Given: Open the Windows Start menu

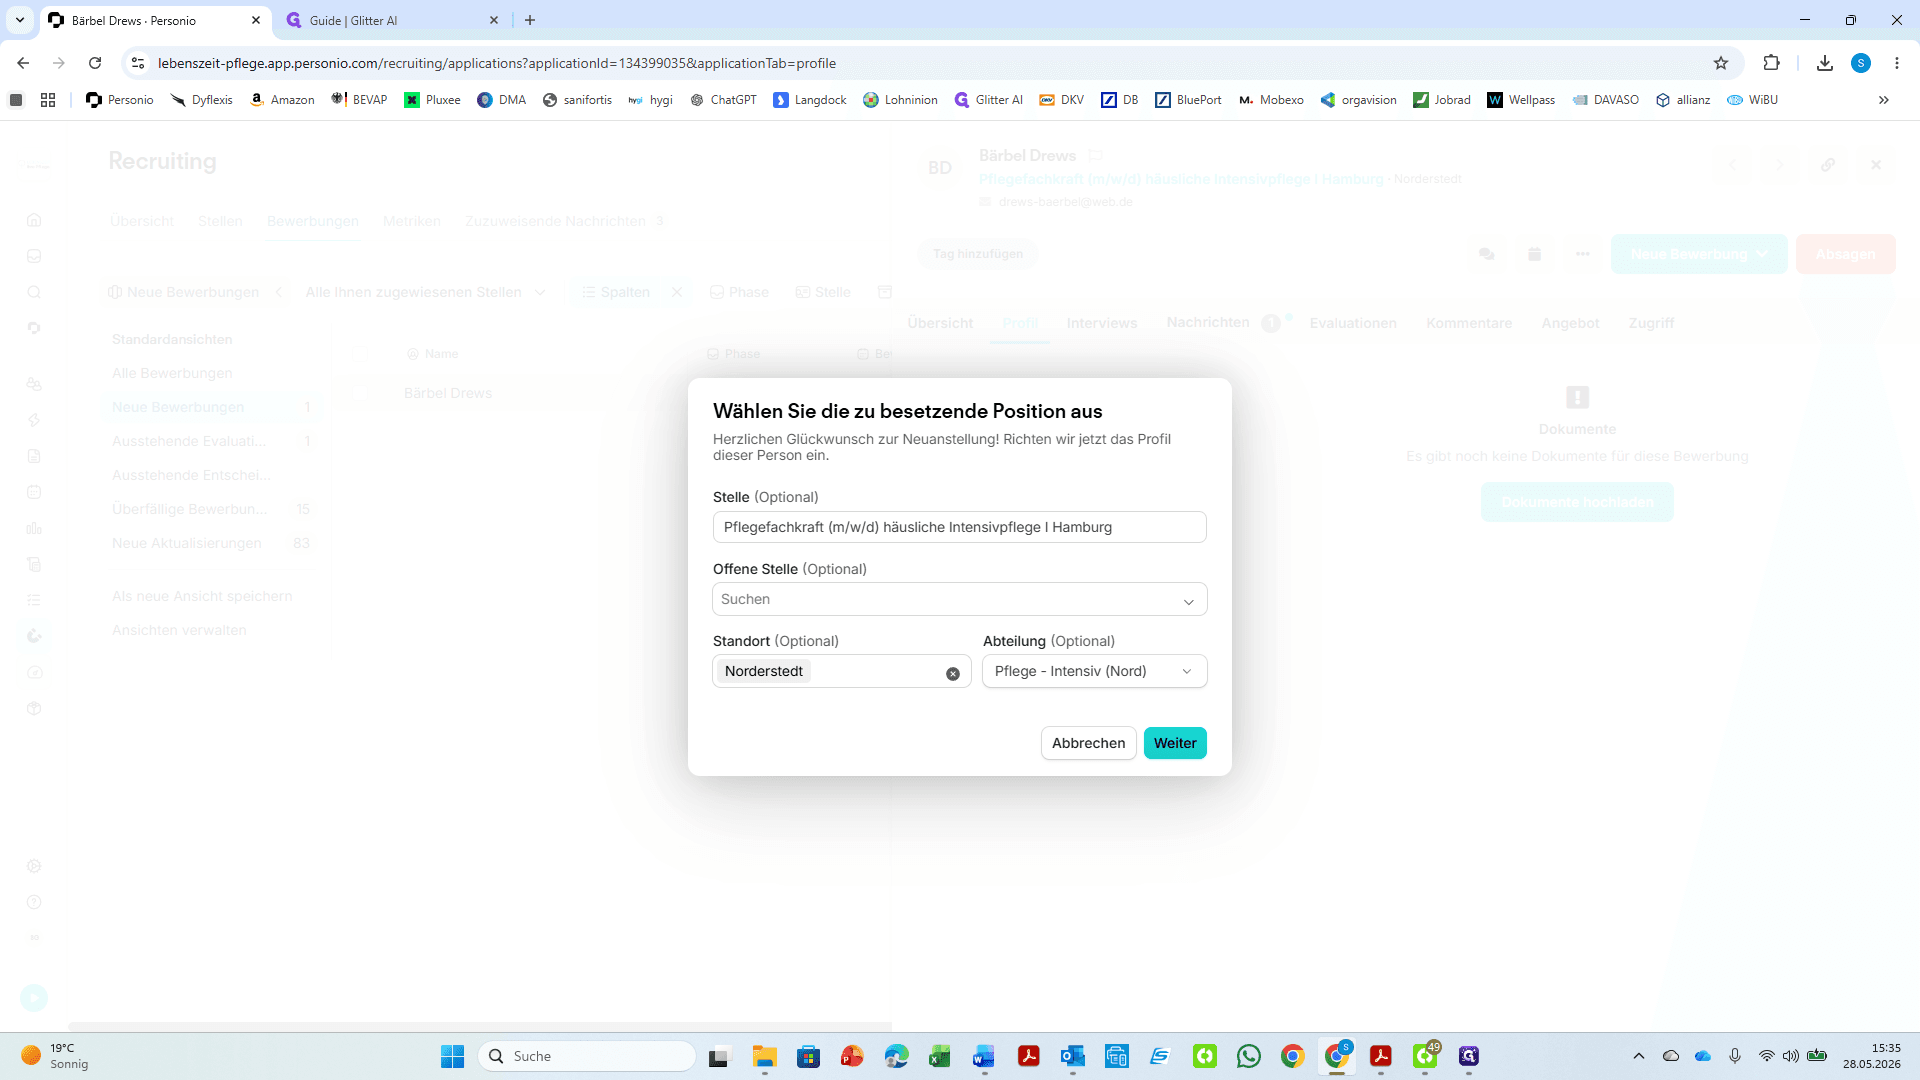Looking at the screenshot, I should coord(453,1056).
